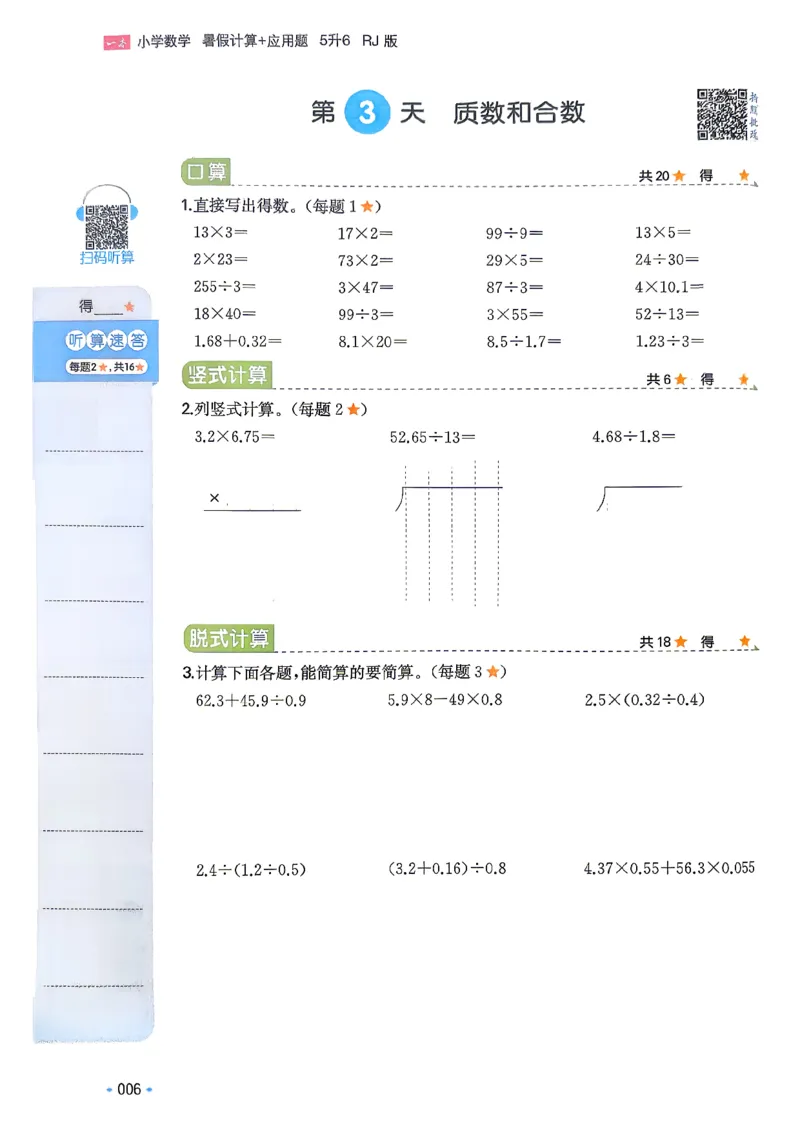Click the 脱式计算 section label

(x=228, y=638)
